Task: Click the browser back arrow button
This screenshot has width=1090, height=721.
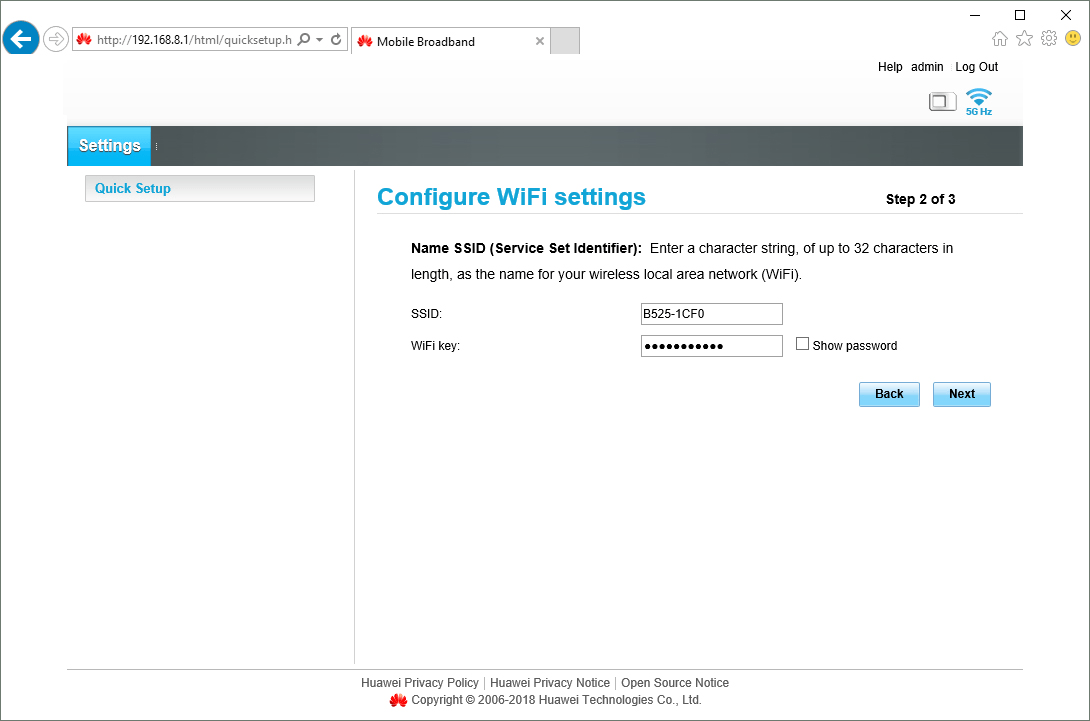Action: click(x=21, y=40)
